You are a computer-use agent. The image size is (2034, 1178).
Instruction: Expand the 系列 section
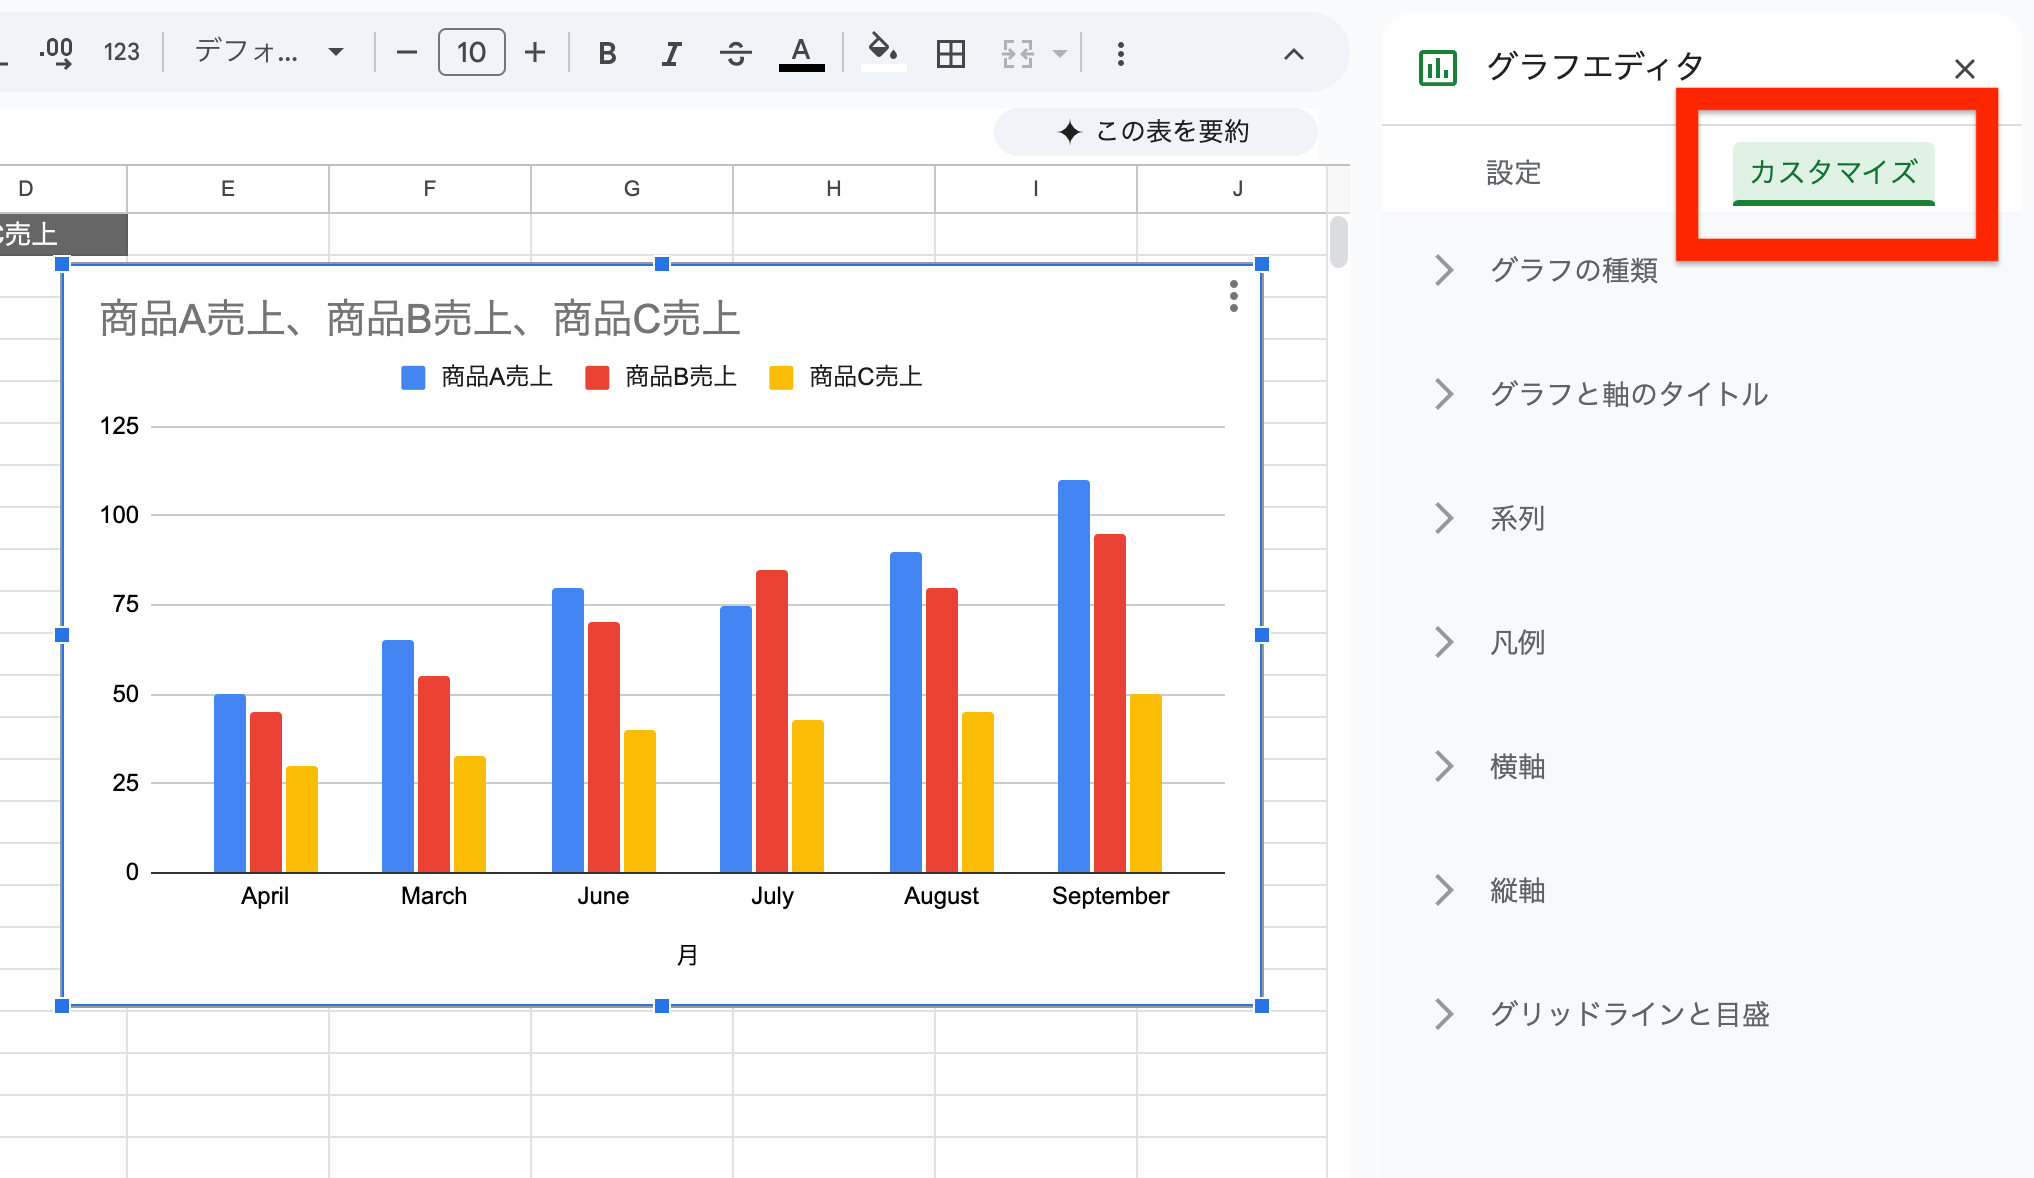point(1516,518)
